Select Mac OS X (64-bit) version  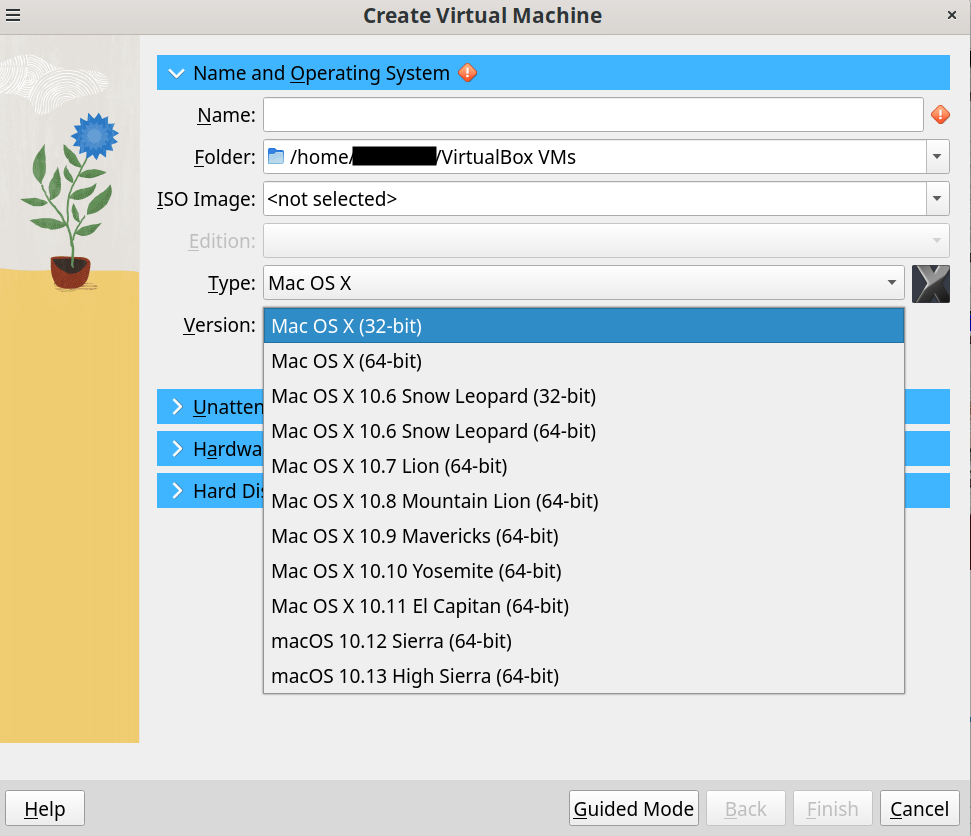(583, 361)
